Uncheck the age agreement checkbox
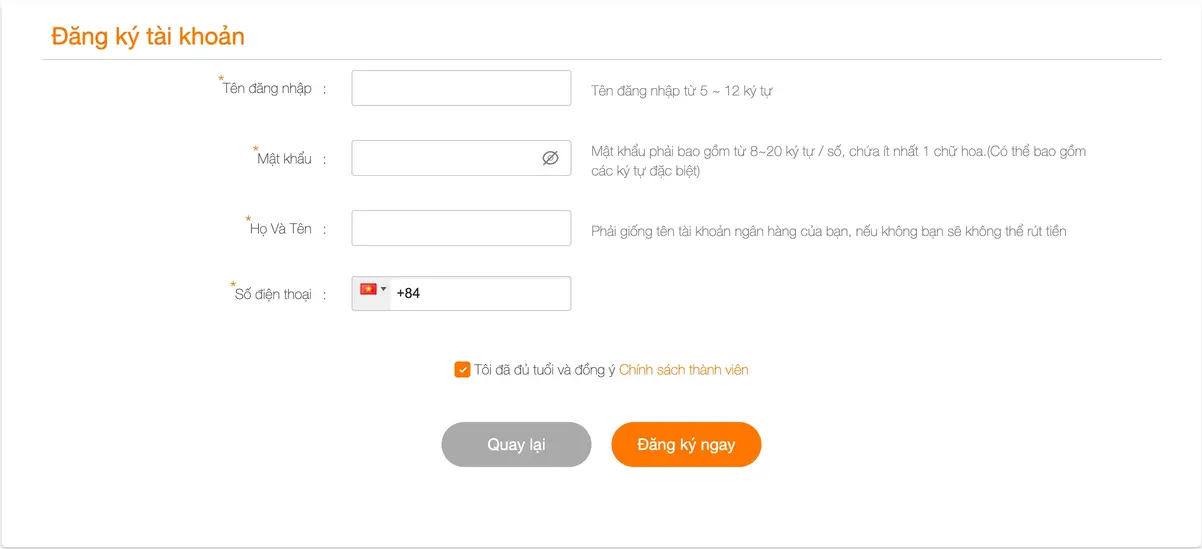 click(462, 370)
